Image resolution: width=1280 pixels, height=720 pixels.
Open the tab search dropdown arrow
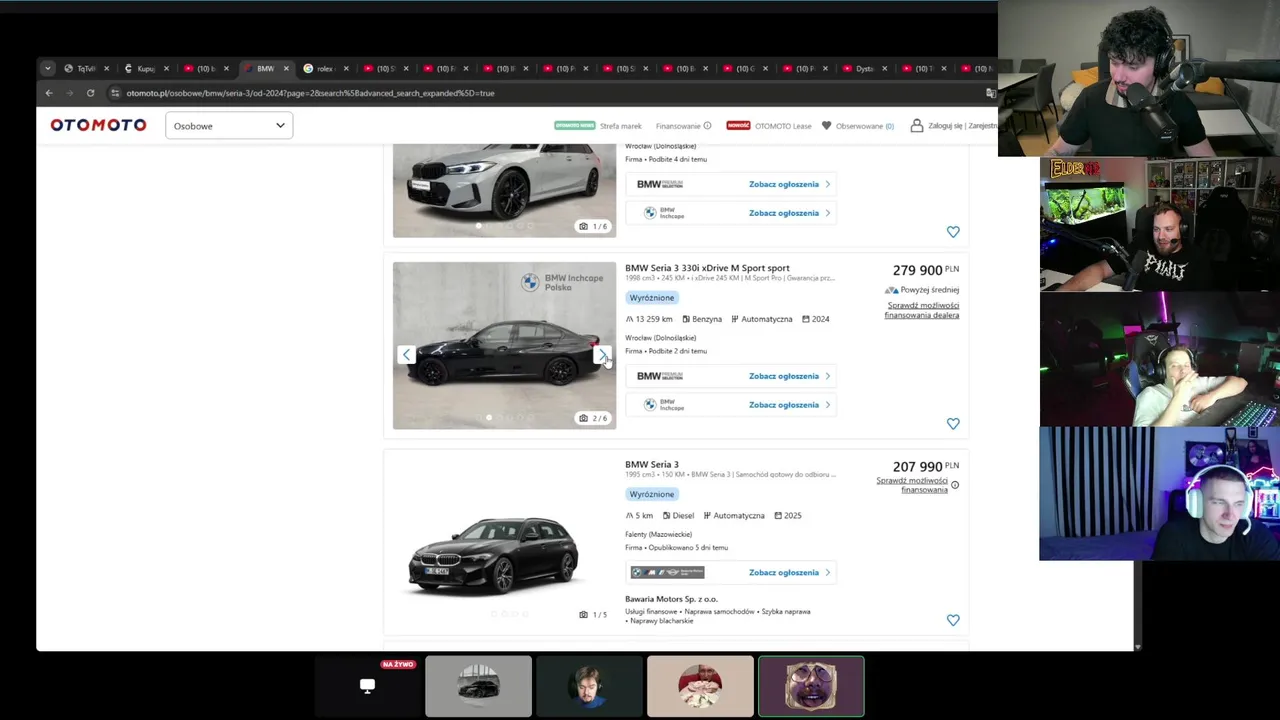(x=47, y=69)
